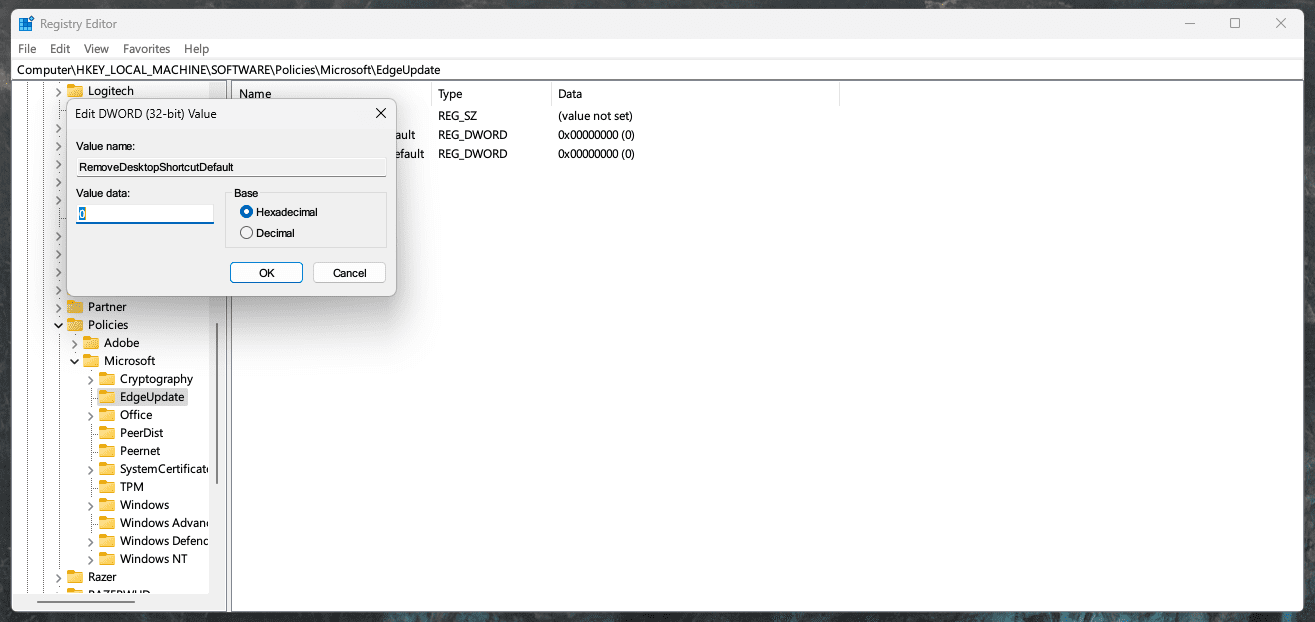Image resolution: width=1315 pixels, height=622 pixels.
Task: Click the open EdgeUpdate folder icon
Action: pos(107,397)
